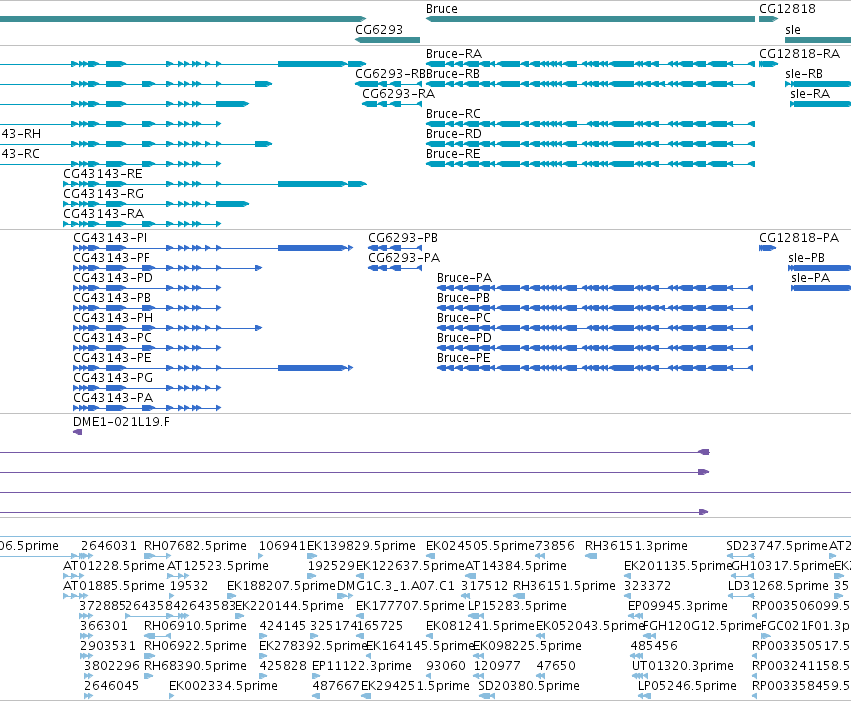Select protein label CG6293-PA
851x701 pixels.
404,258
